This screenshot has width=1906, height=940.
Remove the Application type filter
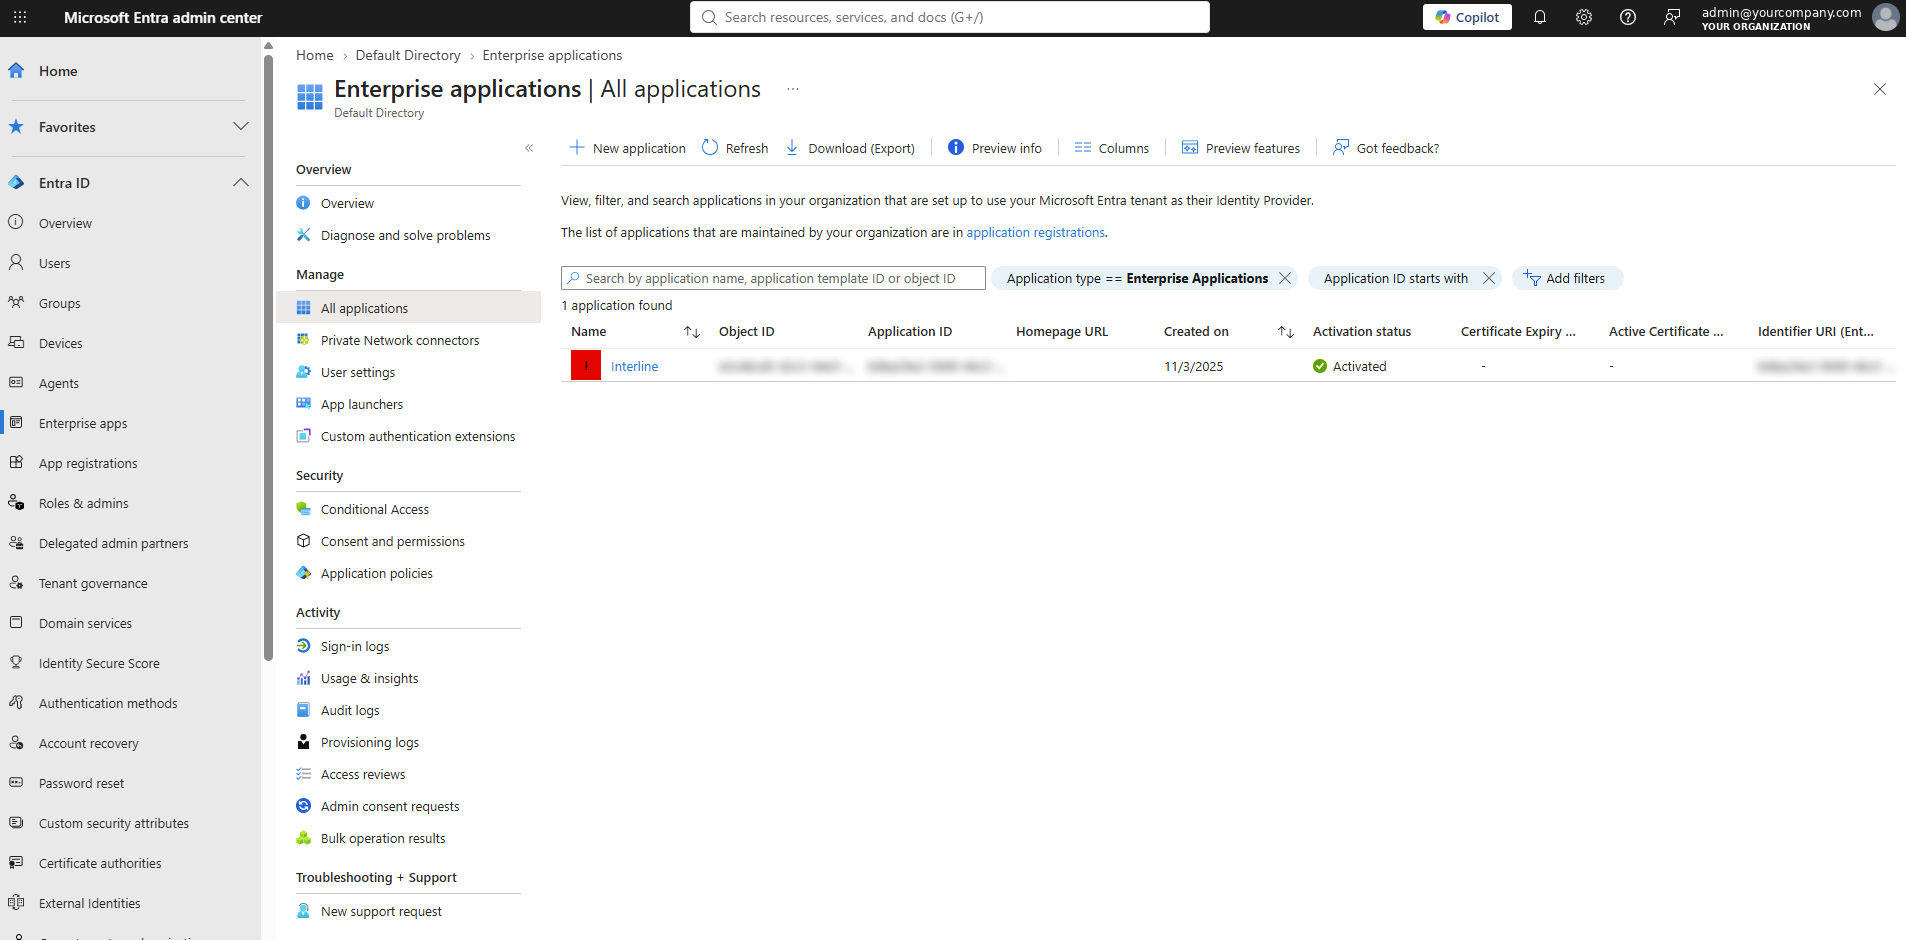pyautogui.click(x=1285, y=278)
